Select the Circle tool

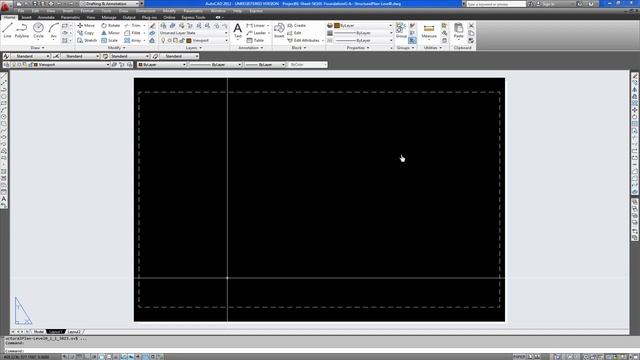tap(38, 31)
